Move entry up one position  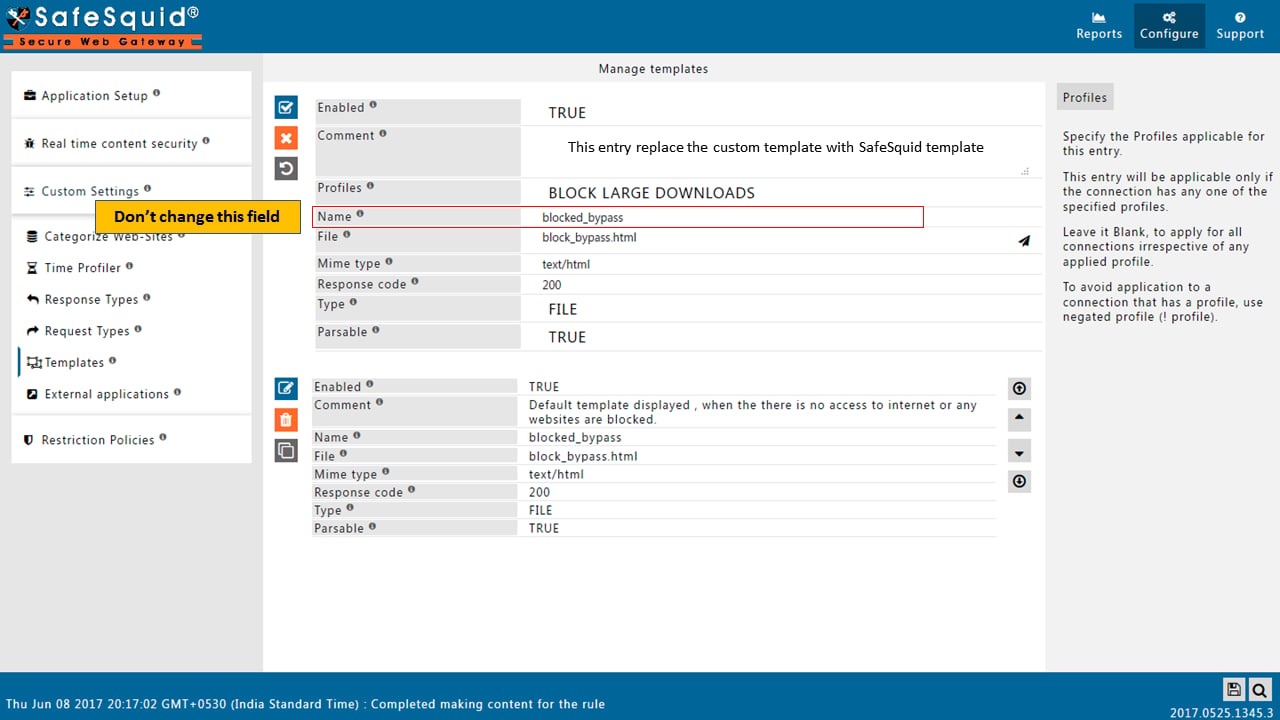click(1019, 419)
